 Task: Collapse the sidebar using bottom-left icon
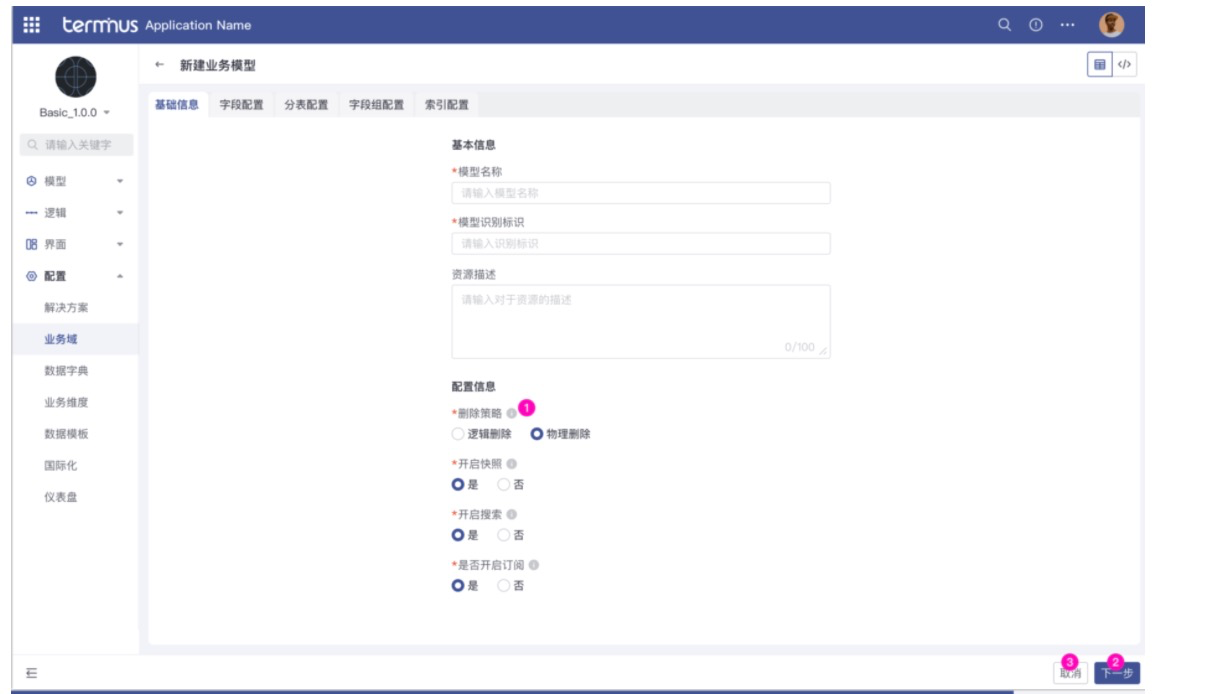coord(31,673)
